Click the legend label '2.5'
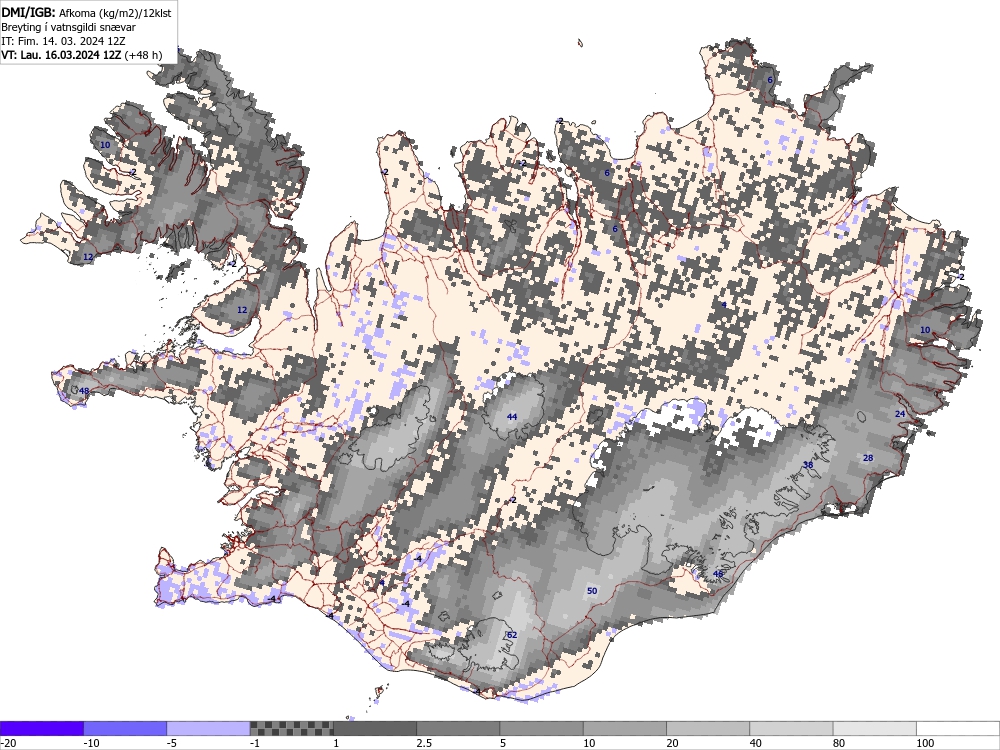 pos(424,743)
